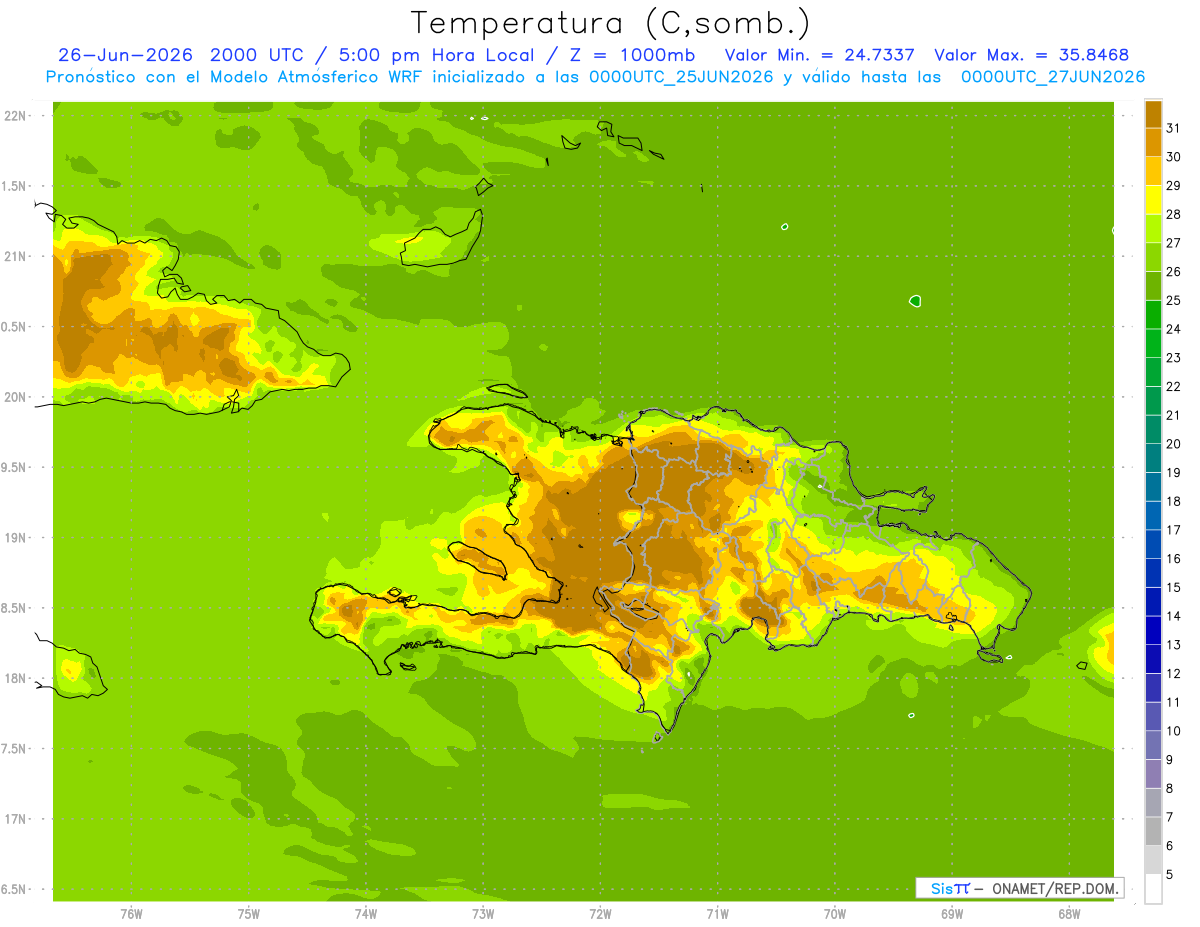Click the '71W' longitude axis label
The width and height of the screenshot is (1200, 927).
pyautogui.click(x=717, y=914)
